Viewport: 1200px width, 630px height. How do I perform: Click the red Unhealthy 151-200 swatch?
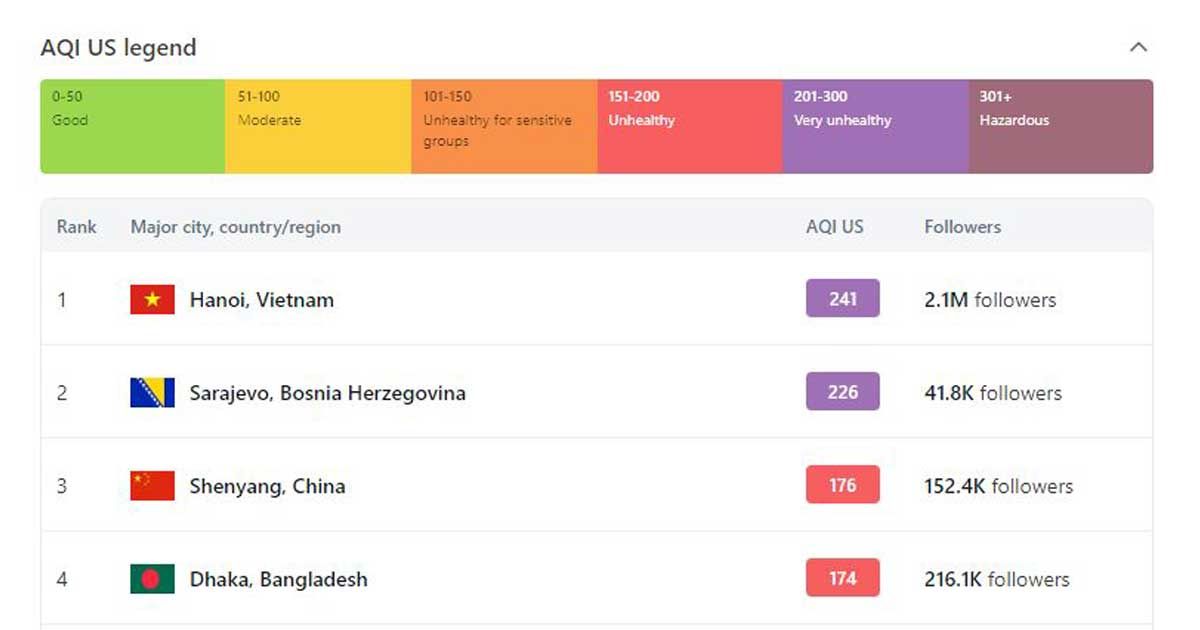[690, 127]
